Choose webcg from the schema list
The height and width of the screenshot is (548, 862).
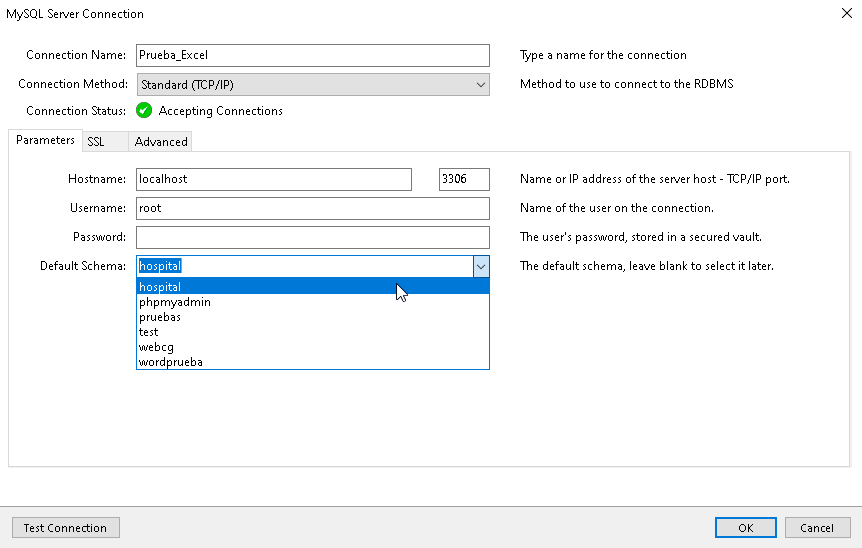tap(156, 347)
